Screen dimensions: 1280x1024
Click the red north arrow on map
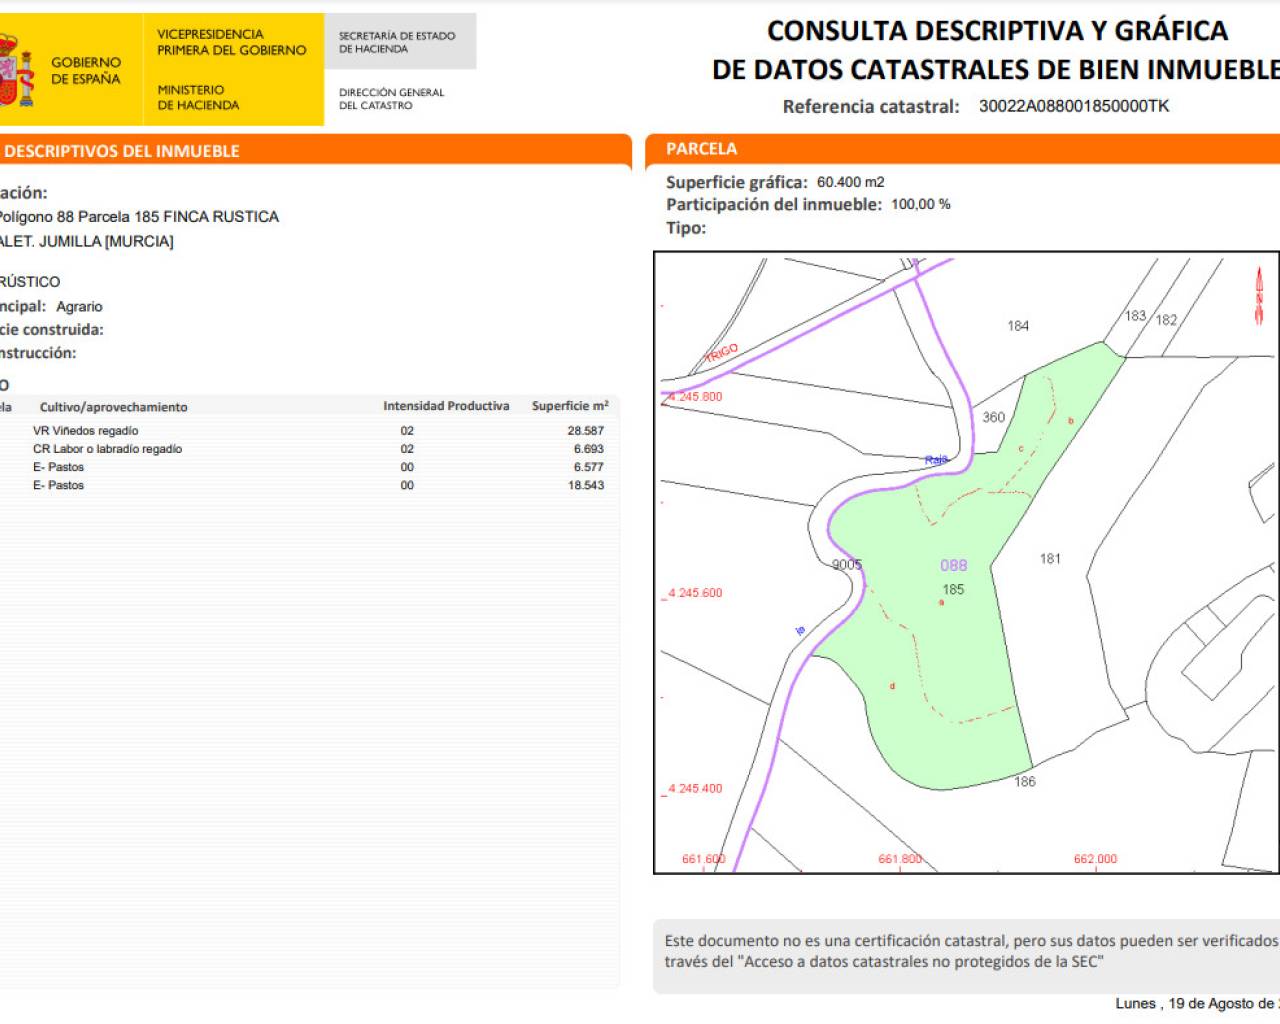coord(1259,296)
